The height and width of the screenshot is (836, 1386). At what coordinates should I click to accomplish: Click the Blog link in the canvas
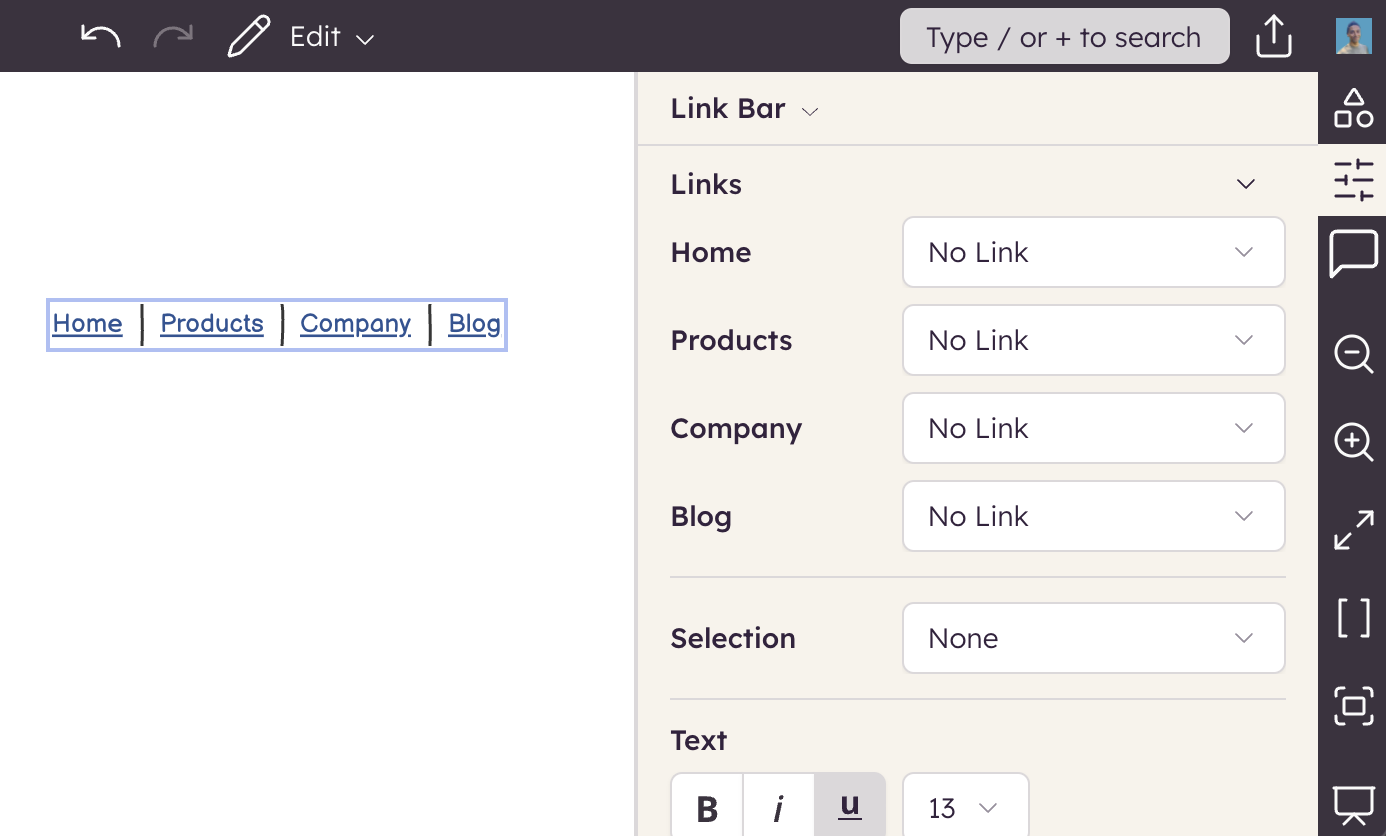[x=474, y=324]
